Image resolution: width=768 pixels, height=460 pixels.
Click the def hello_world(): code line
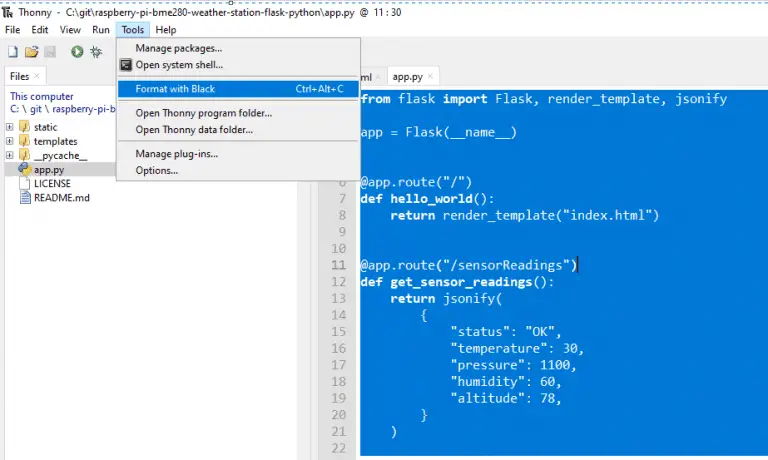(427, 198)
